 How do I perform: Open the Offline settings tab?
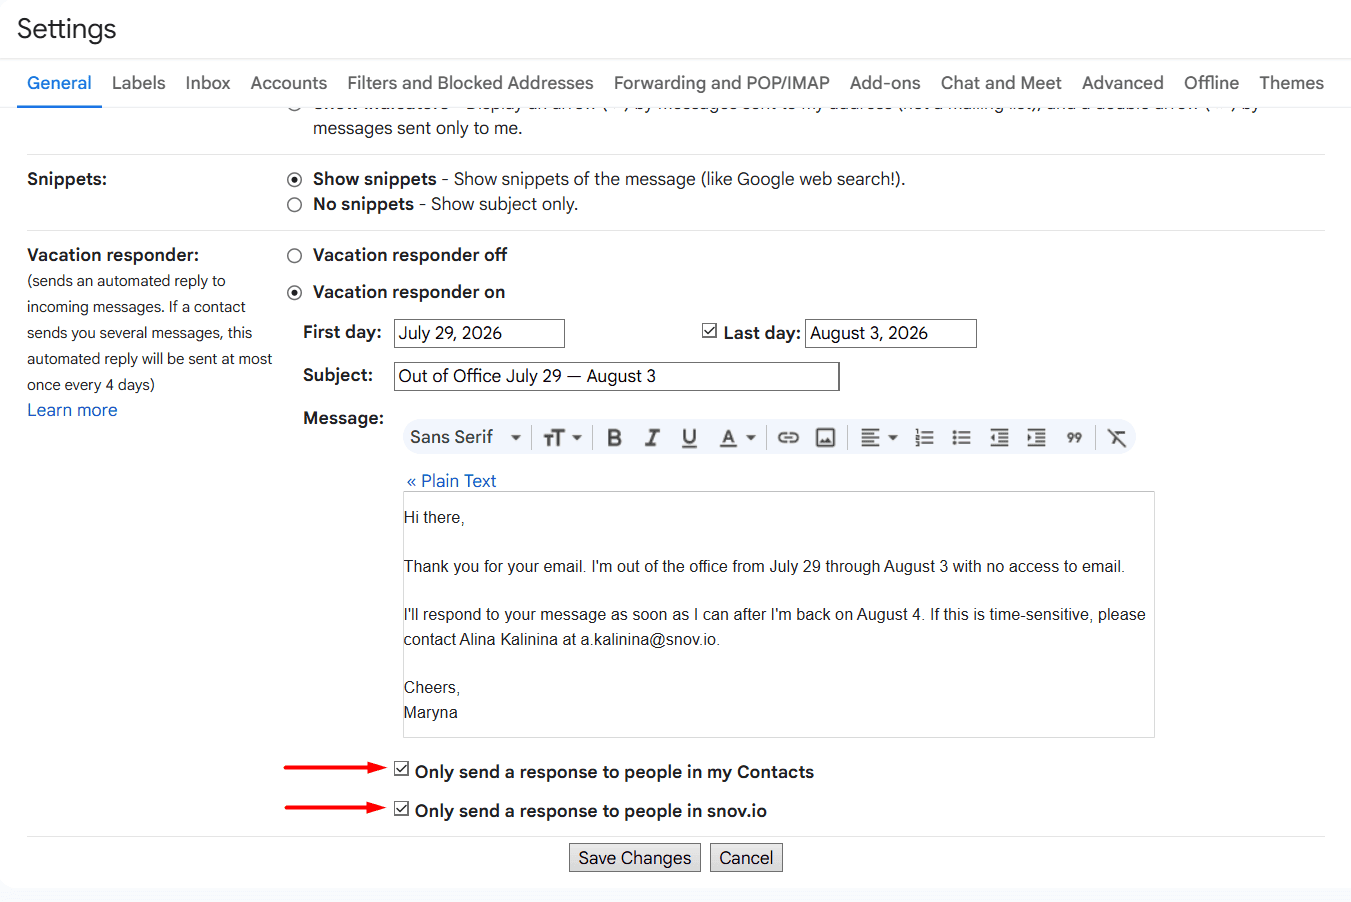point(1211,83)
